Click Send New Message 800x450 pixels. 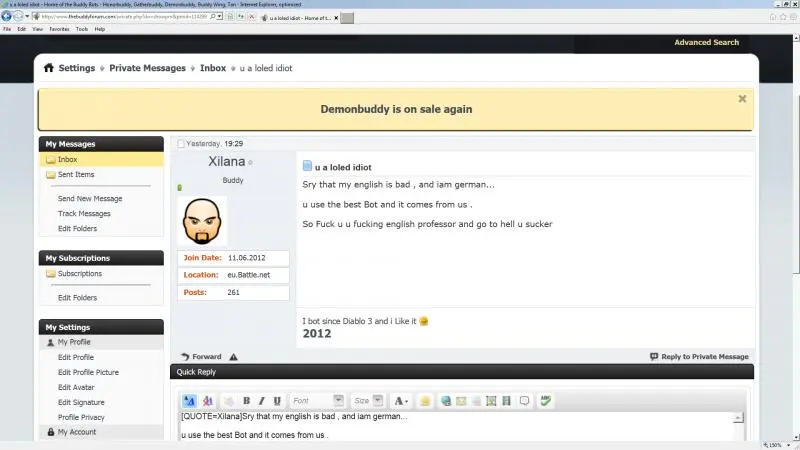click(x=90, y=198)
